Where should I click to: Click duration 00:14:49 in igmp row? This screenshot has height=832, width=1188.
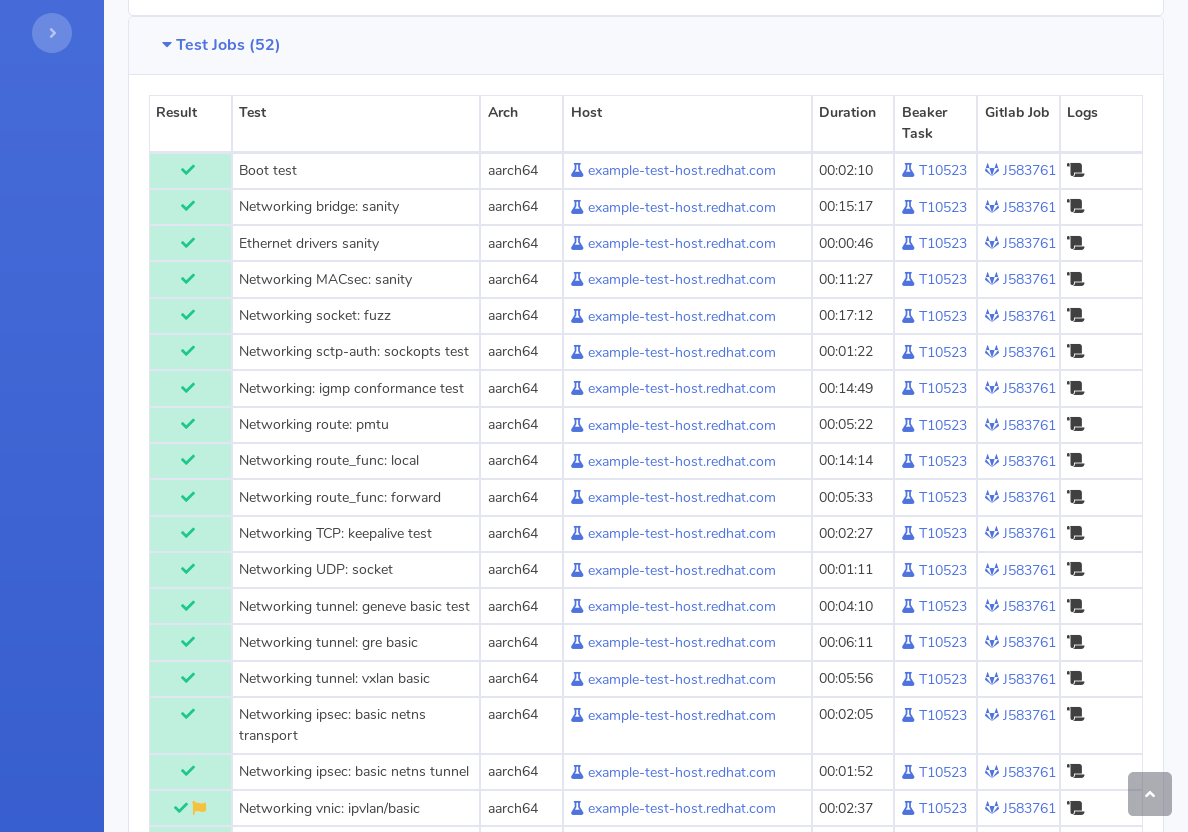846,388
